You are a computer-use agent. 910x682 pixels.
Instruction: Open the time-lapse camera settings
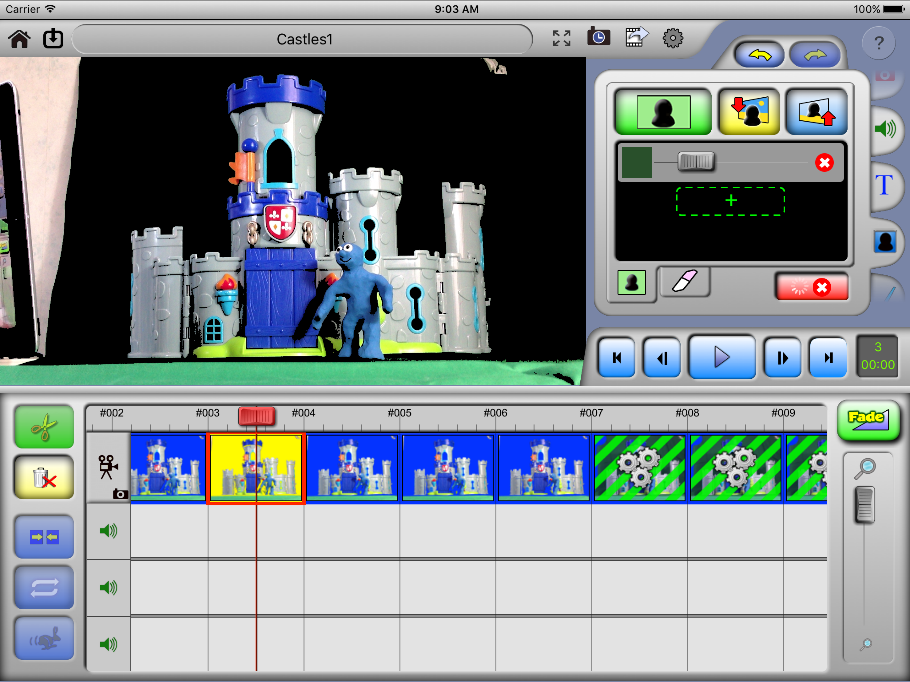[598, 38]
